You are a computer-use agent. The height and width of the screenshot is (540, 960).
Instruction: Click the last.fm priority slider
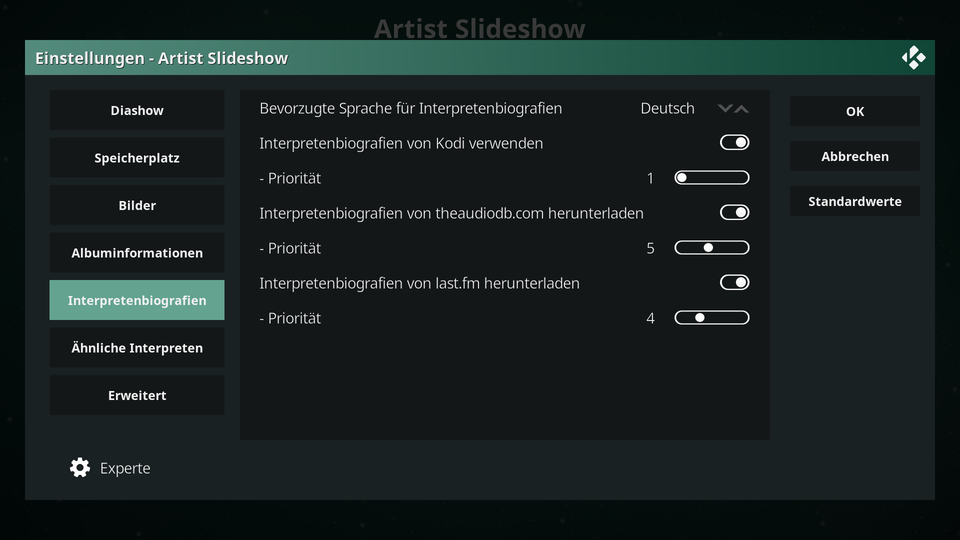tap(711, 318)
